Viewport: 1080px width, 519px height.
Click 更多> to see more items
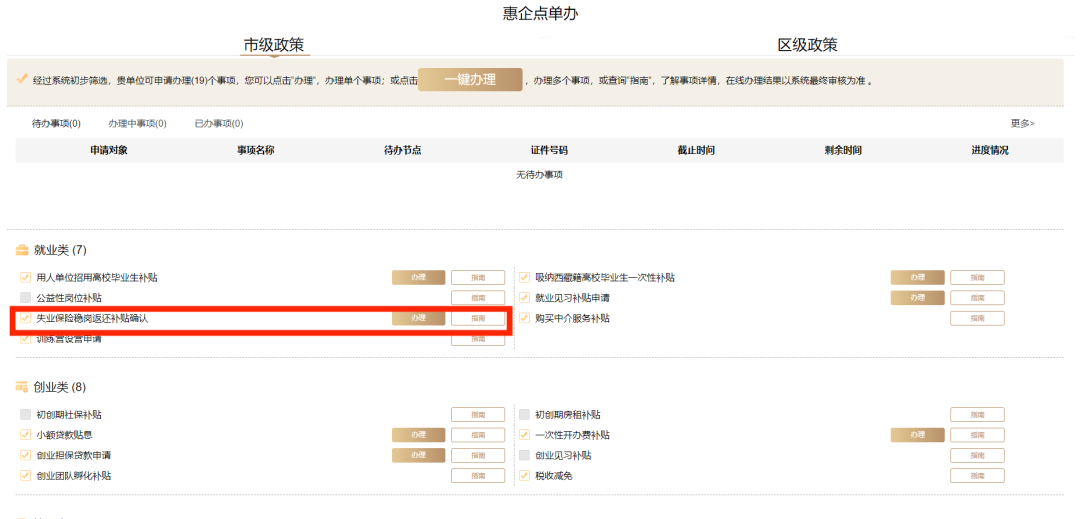(x=1022, y=124)
